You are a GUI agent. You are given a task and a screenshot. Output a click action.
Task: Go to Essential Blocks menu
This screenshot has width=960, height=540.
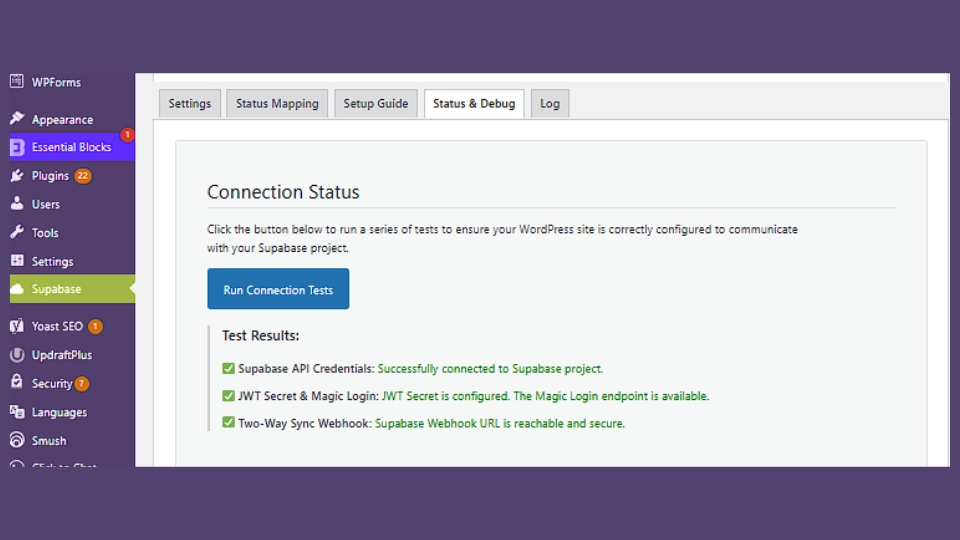click(x=72, y=147)
